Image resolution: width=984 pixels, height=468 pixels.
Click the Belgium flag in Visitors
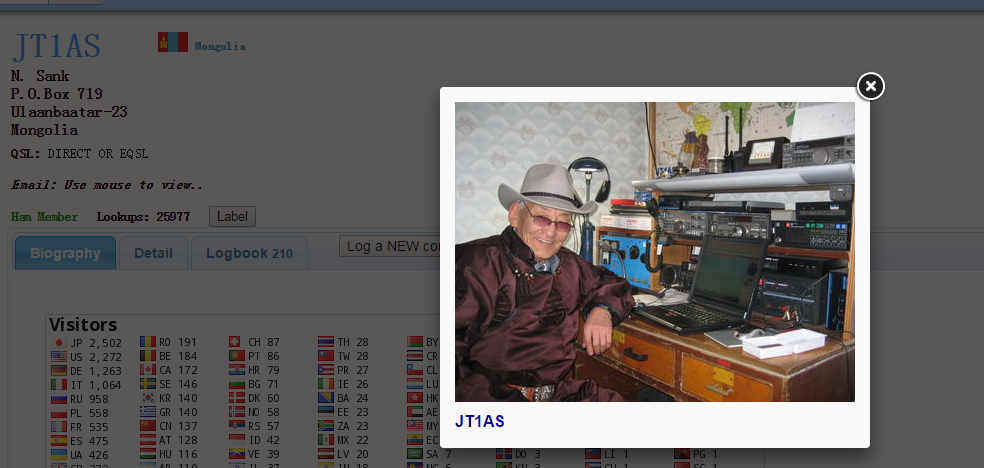pyautogui.click(x=147, y=356)
